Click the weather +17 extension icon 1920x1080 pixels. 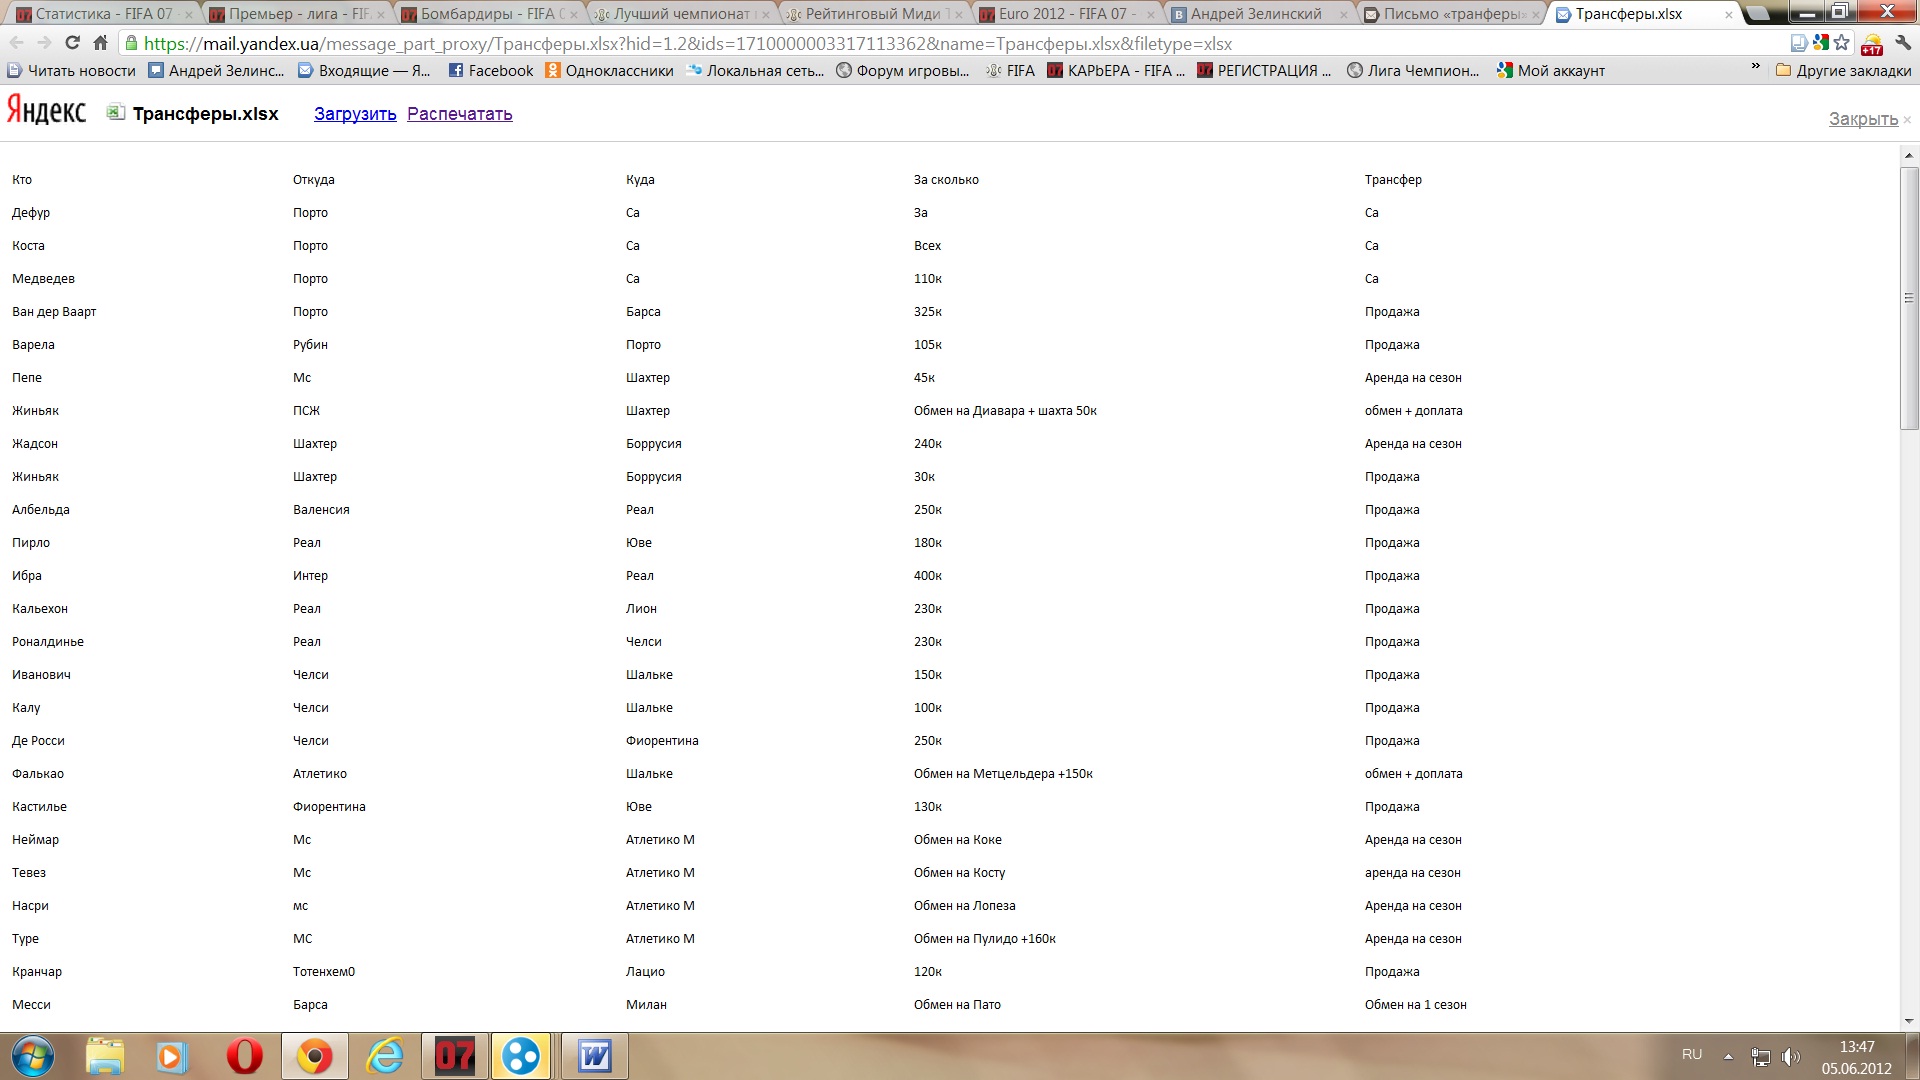[x=1871, y=44]
